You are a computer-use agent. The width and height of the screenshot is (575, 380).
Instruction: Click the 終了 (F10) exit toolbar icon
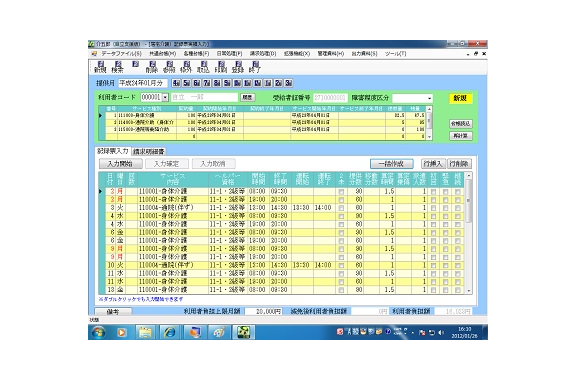(255, 67)
